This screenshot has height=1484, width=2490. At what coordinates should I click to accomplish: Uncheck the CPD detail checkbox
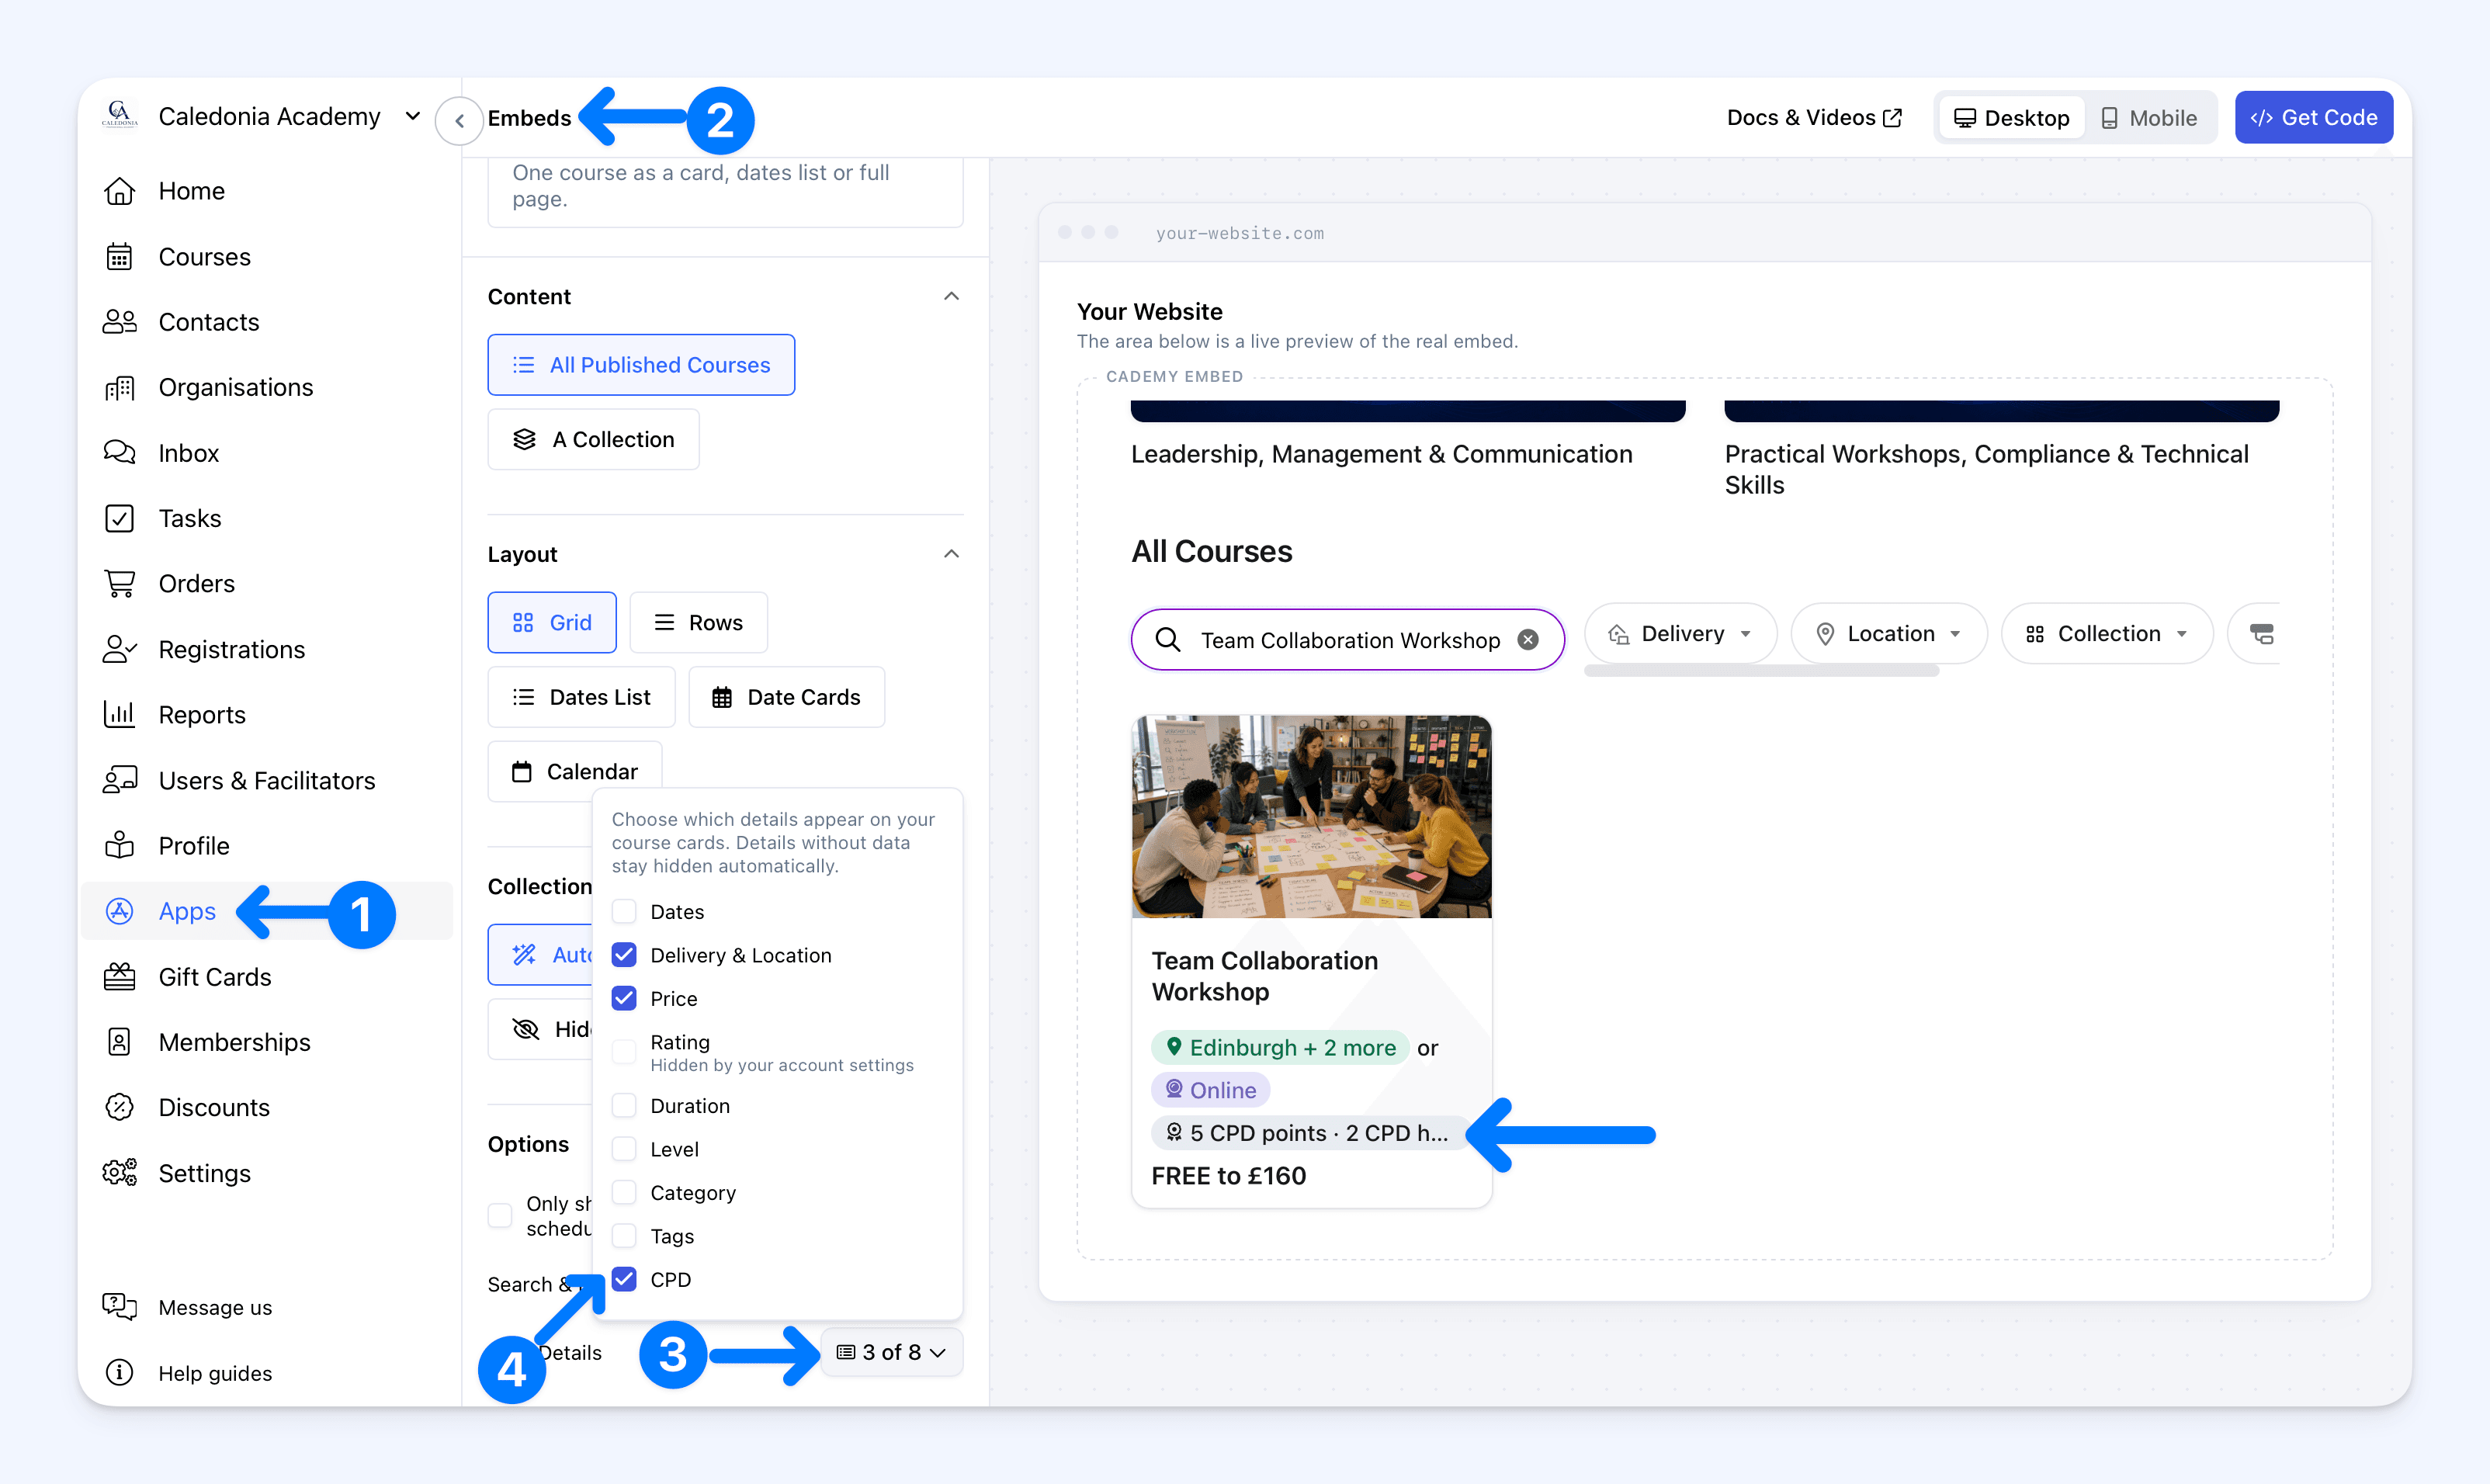pos(624,1279)
